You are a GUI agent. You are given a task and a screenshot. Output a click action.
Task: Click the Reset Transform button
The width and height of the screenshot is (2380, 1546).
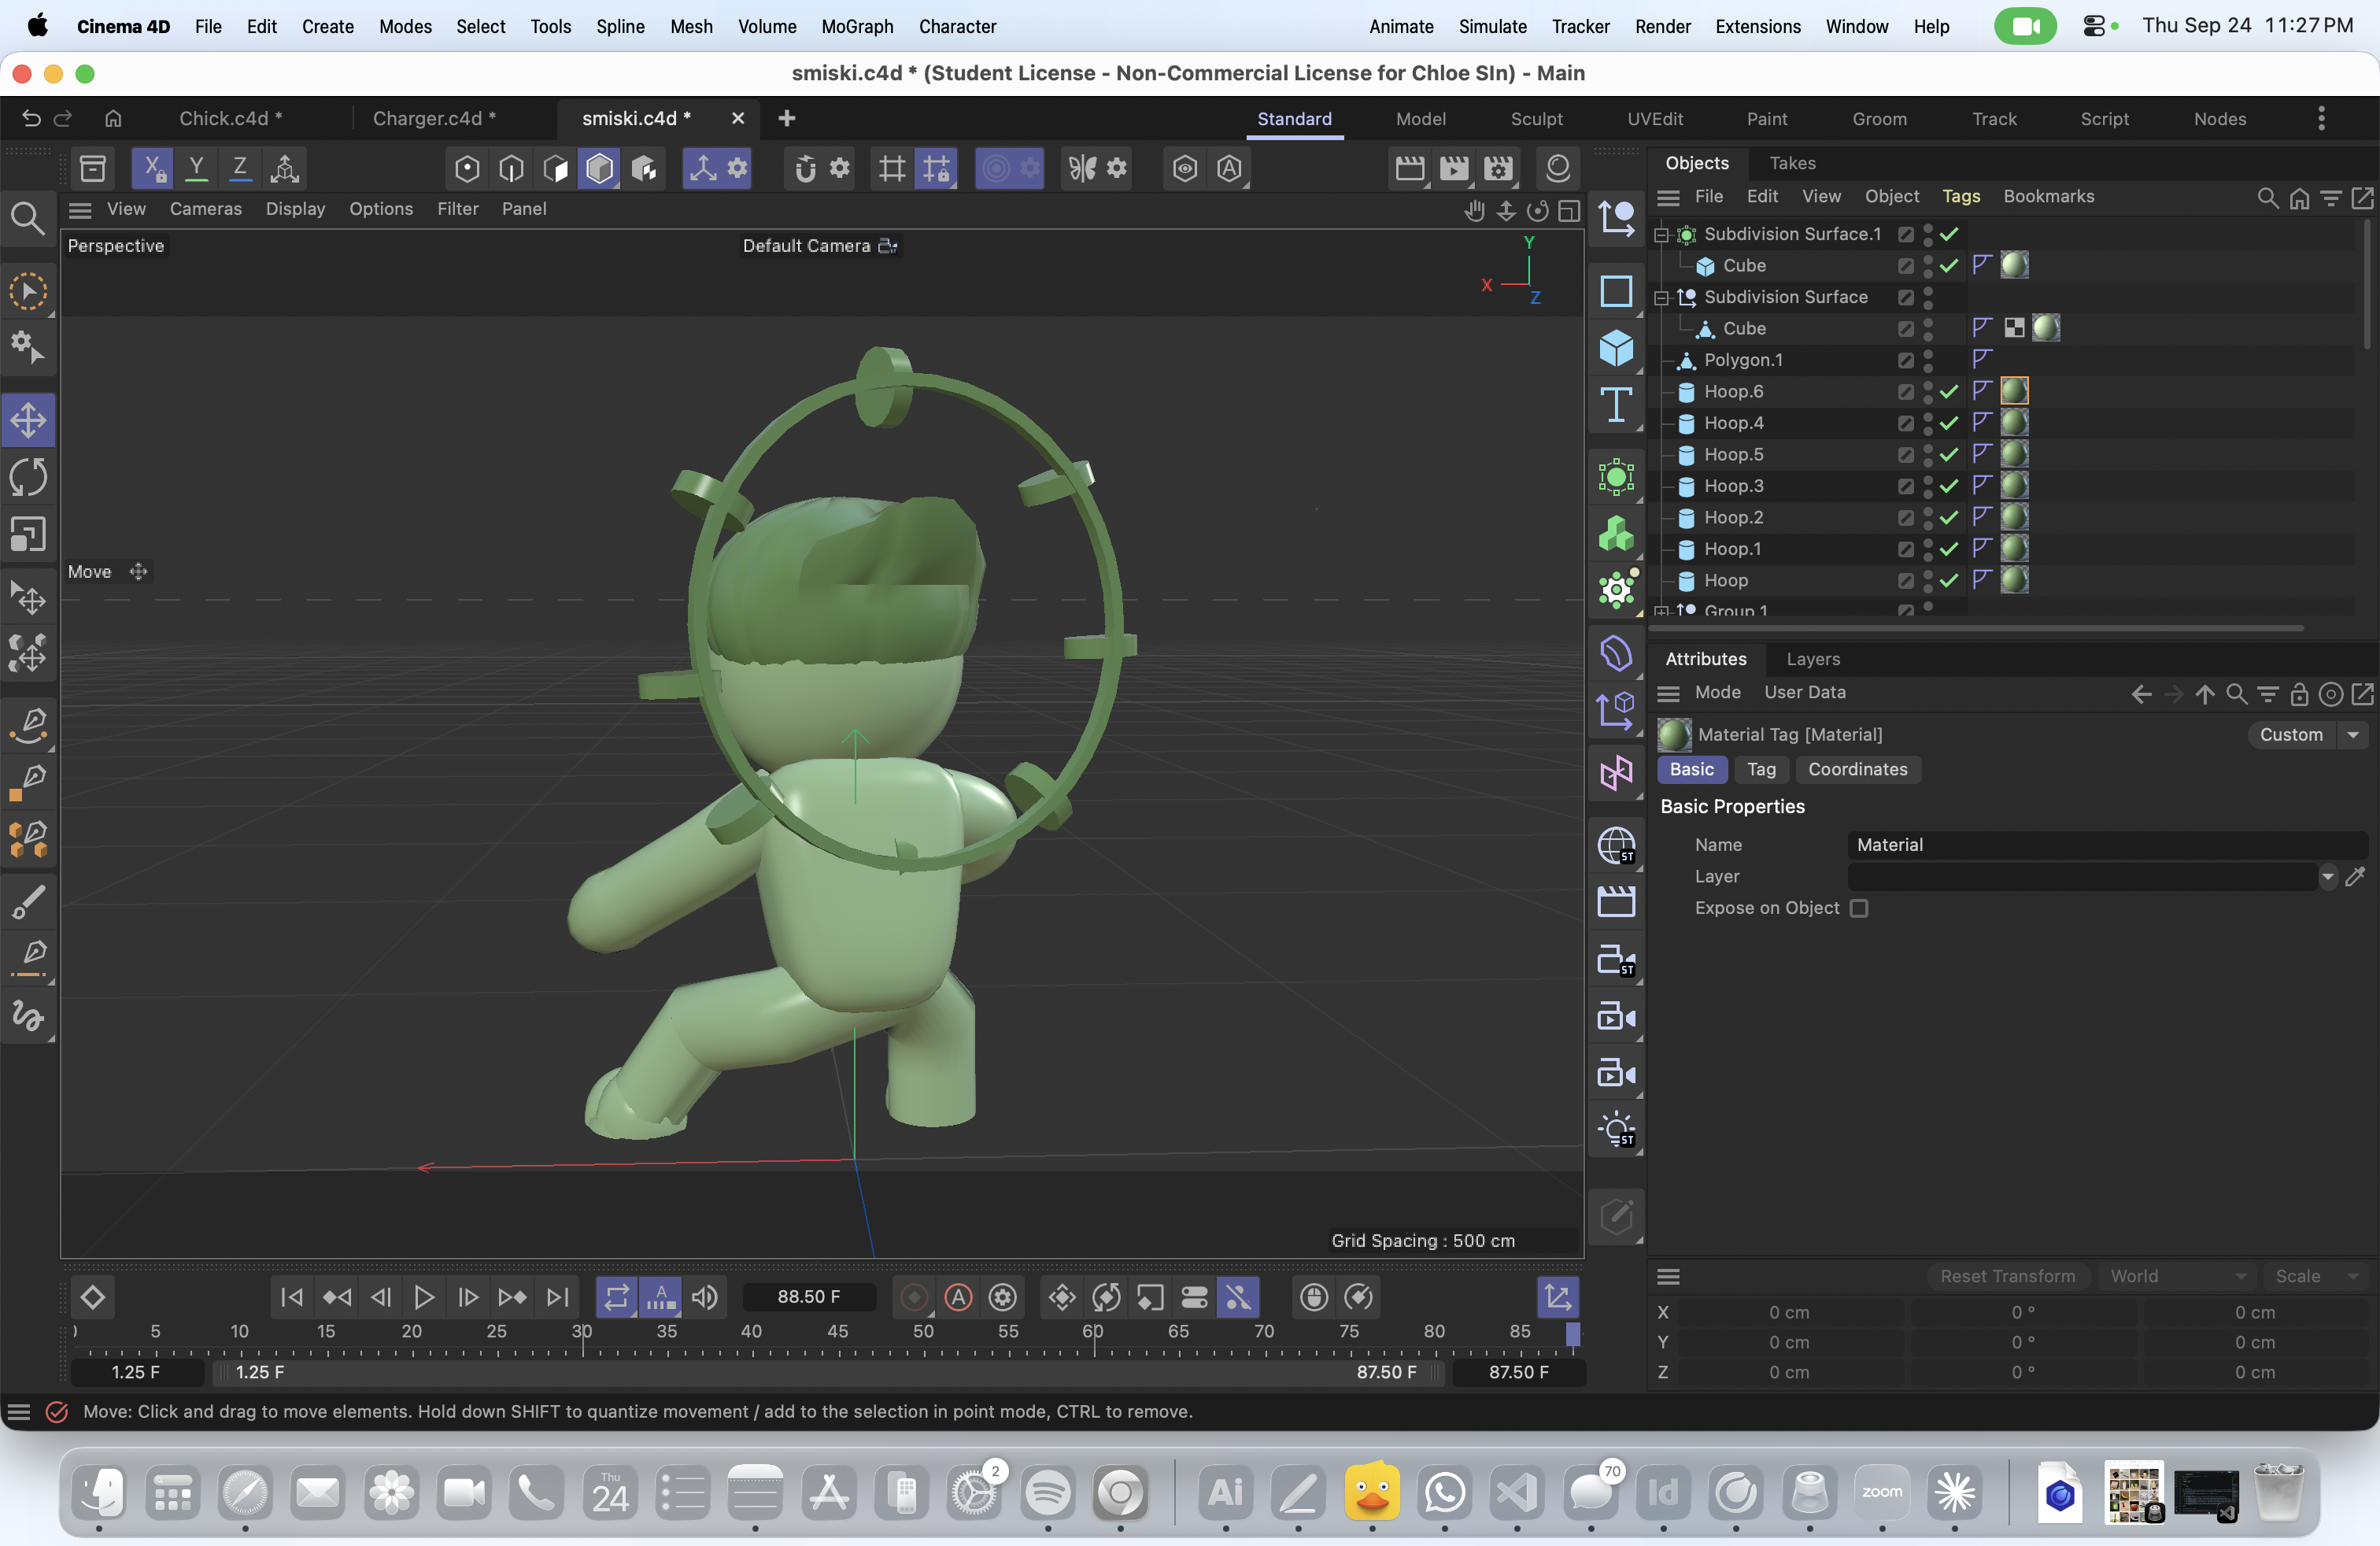(2007, 1276)
